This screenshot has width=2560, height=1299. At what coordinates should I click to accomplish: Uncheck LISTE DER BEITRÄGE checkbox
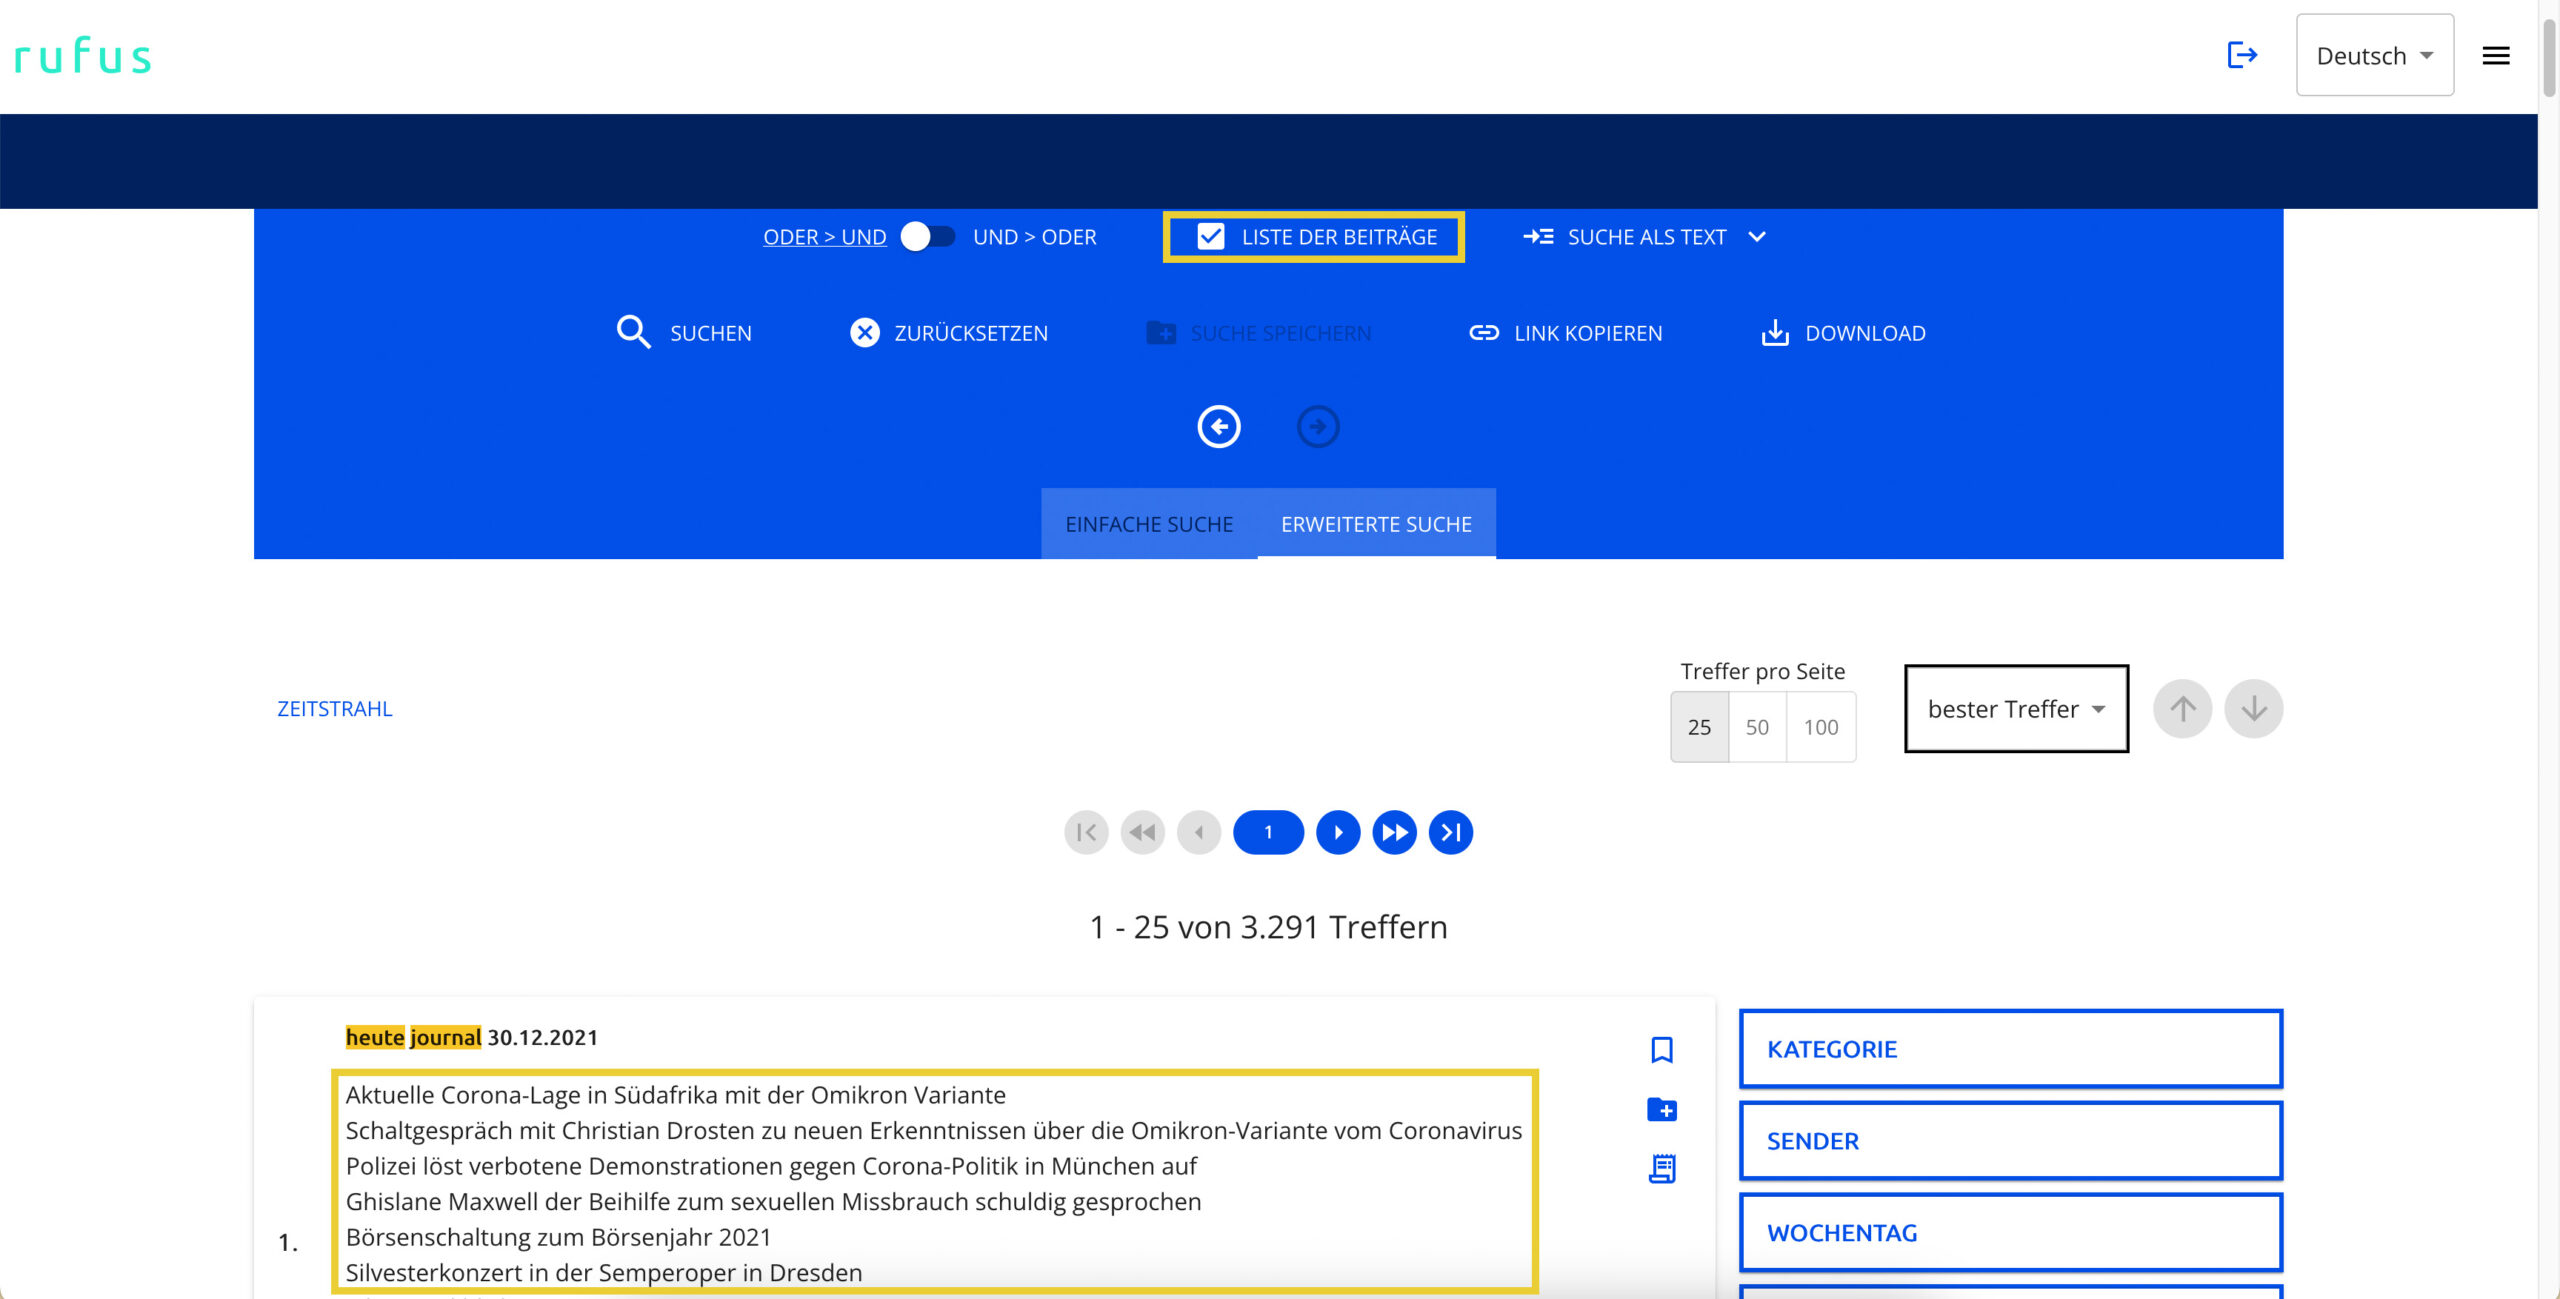1210,237
